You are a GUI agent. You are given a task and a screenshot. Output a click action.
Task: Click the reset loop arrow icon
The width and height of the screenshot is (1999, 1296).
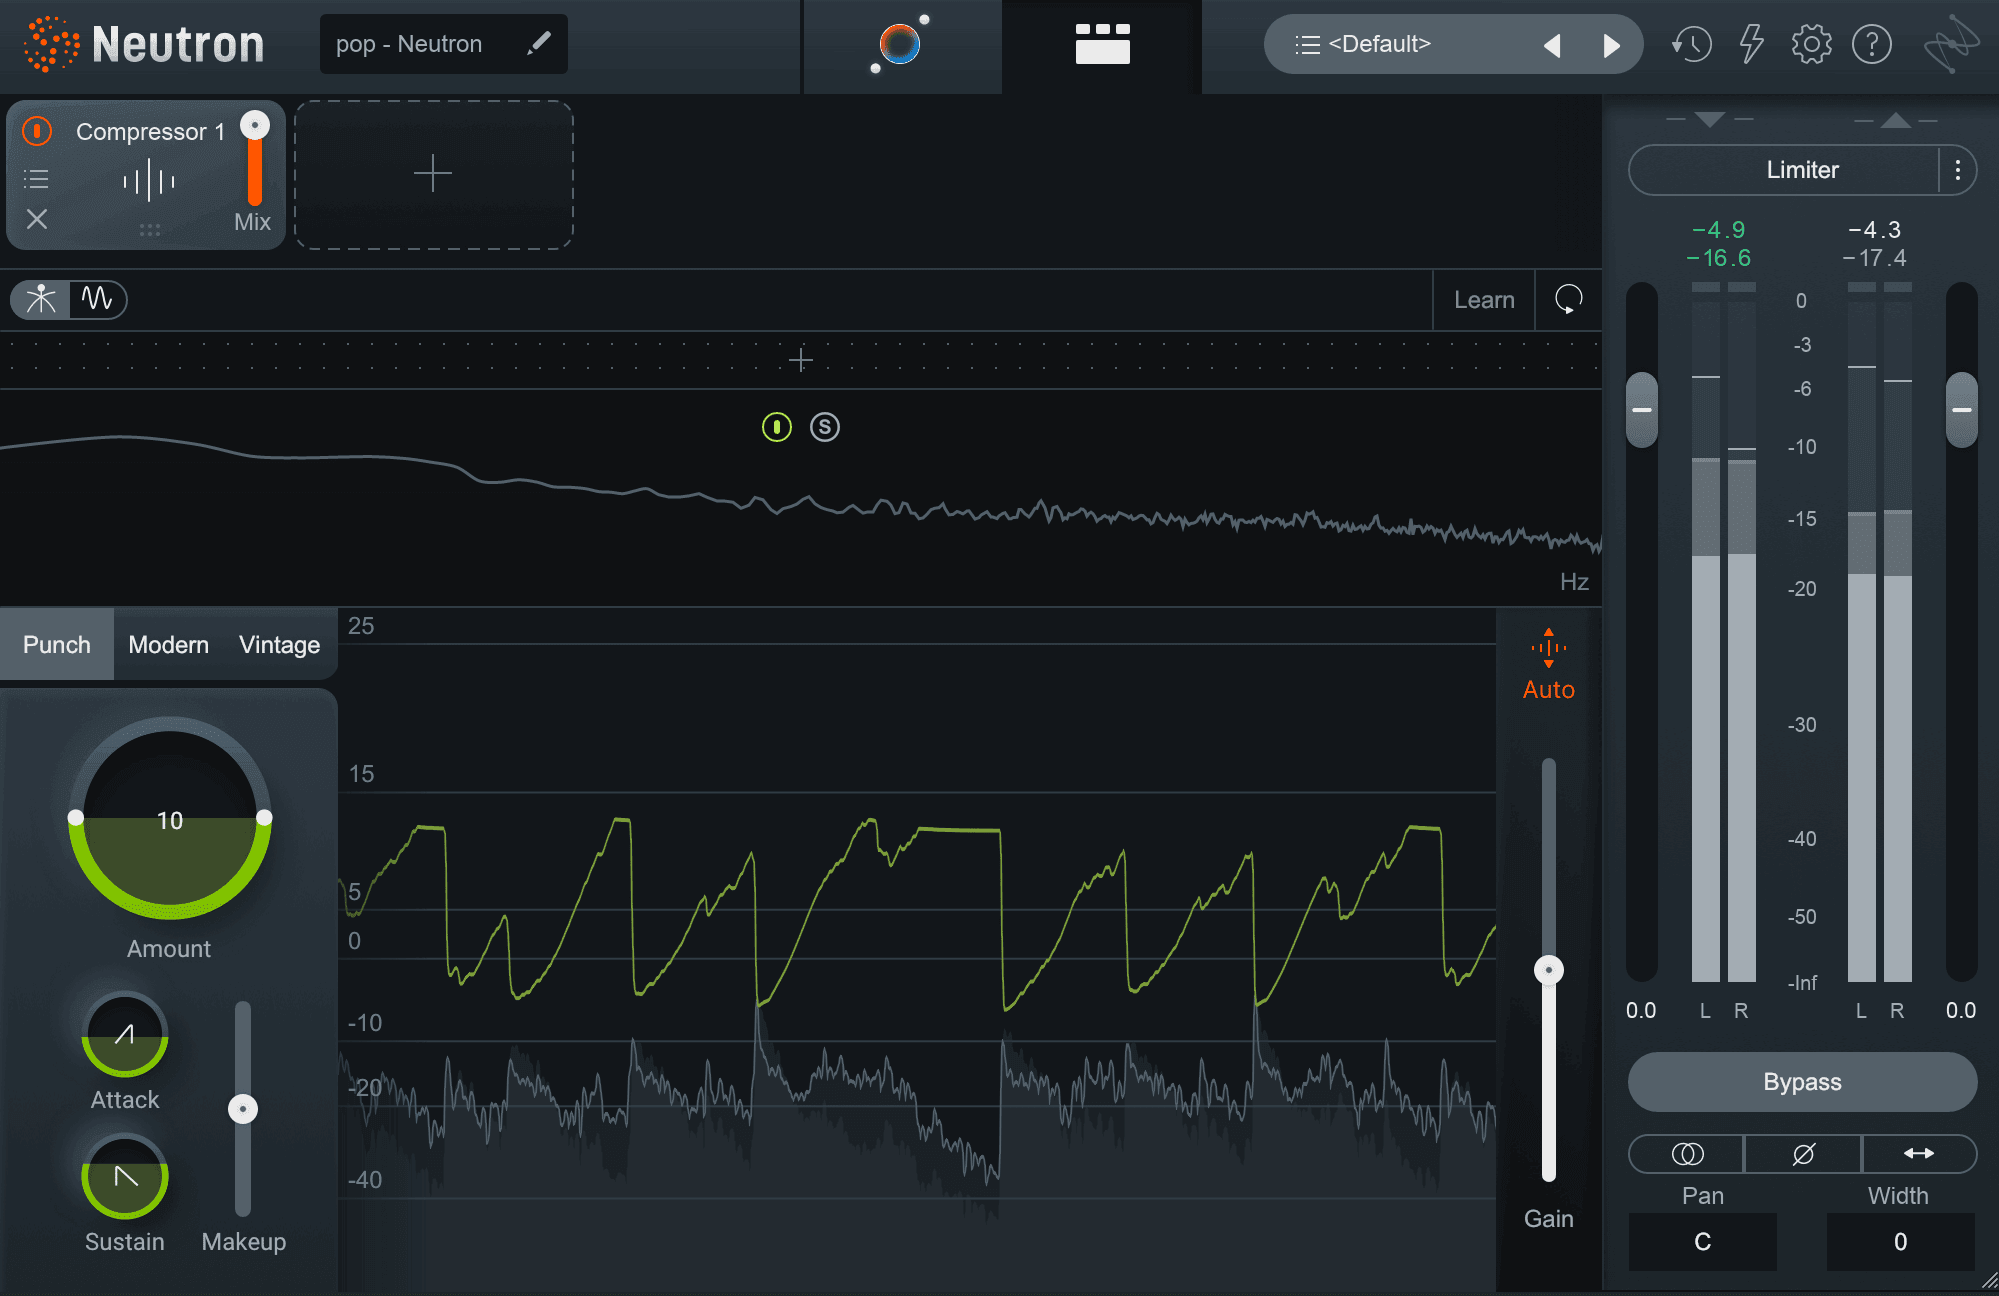pos(1568,299)
